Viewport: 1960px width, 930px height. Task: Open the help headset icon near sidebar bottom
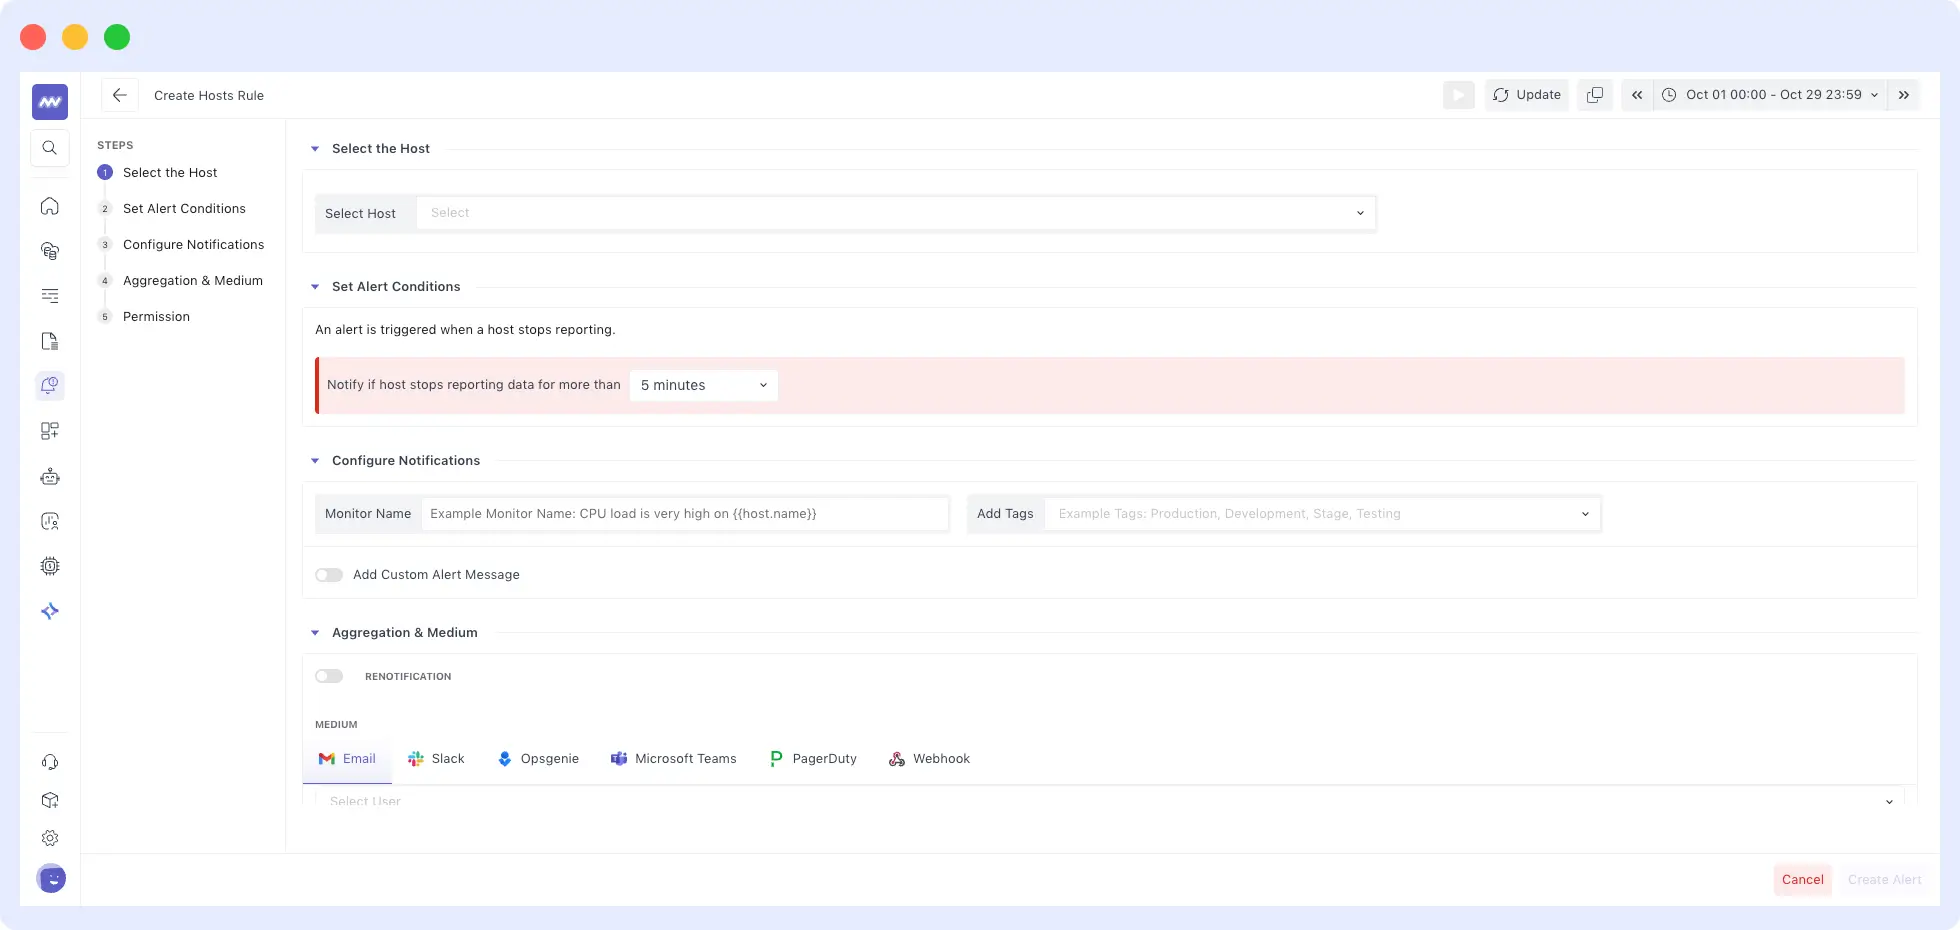49,762
